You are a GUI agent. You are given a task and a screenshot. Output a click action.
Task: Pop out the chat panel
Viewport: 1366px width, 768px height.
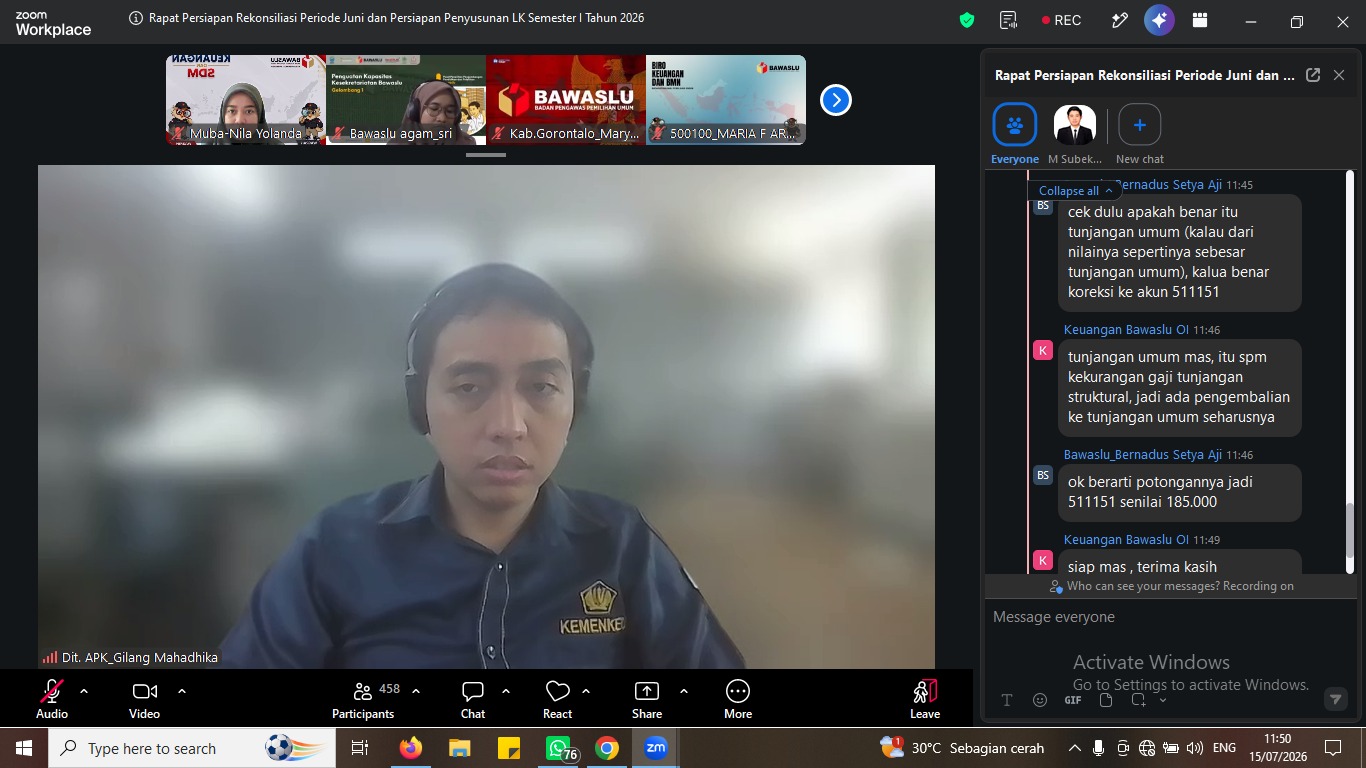click(1313, 75)
